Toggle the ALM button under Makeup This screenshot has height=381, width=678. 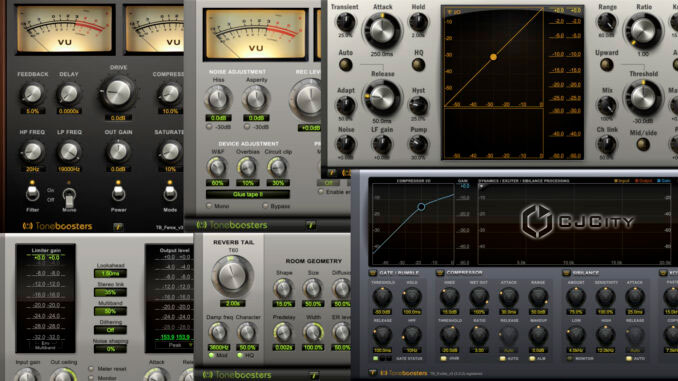[x=531, y=359]
